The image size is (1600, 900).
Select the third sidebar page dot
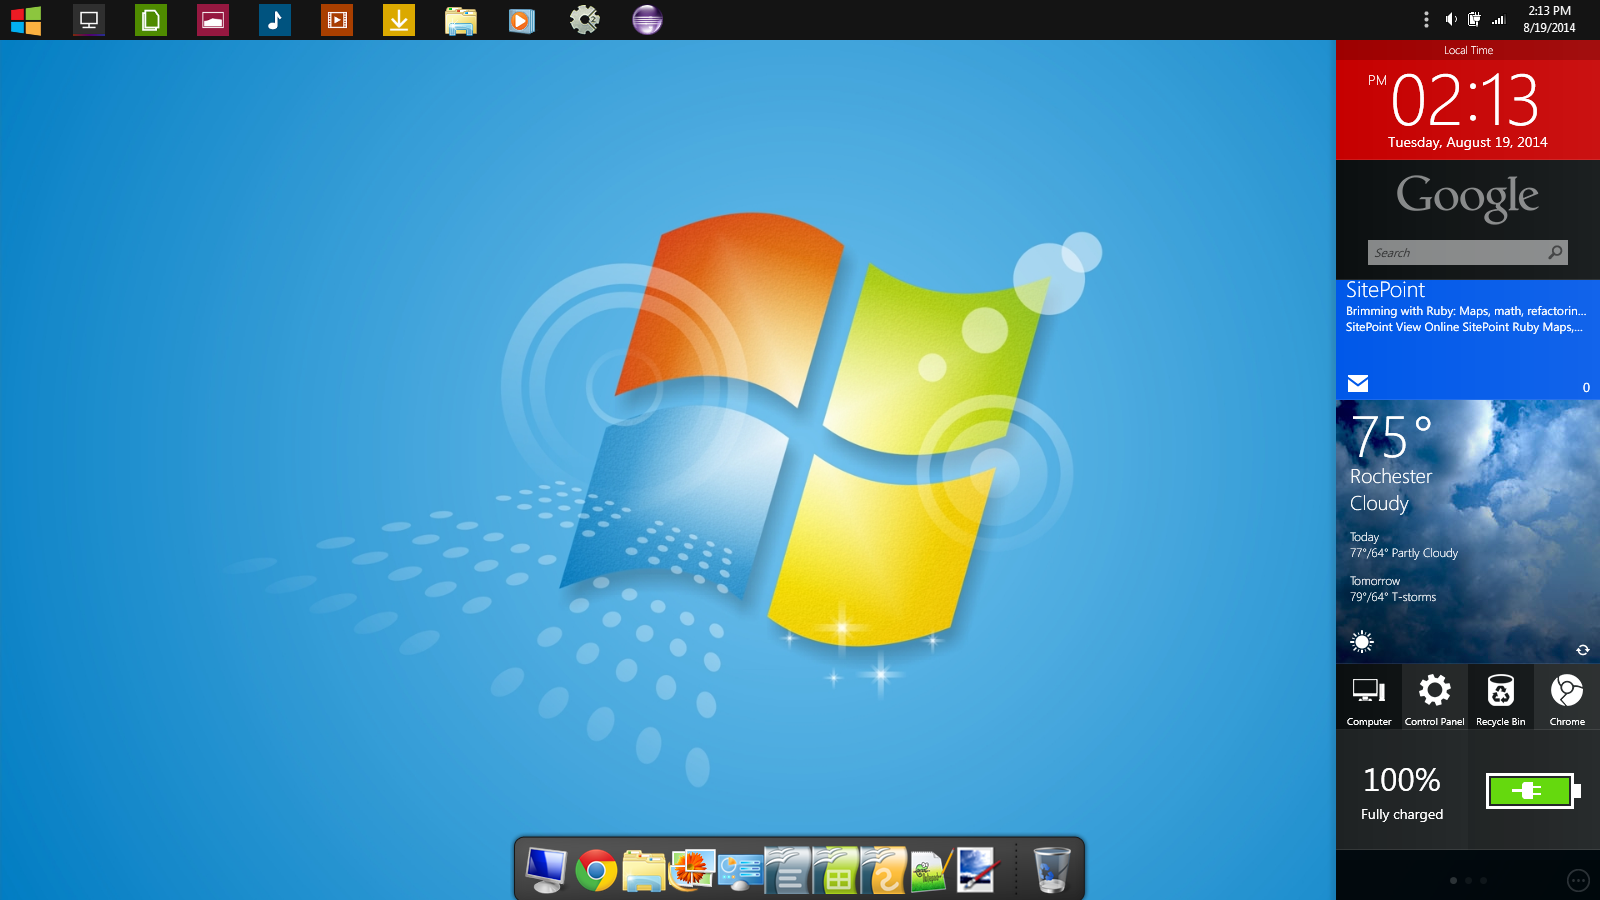(x=1483, y=881)
